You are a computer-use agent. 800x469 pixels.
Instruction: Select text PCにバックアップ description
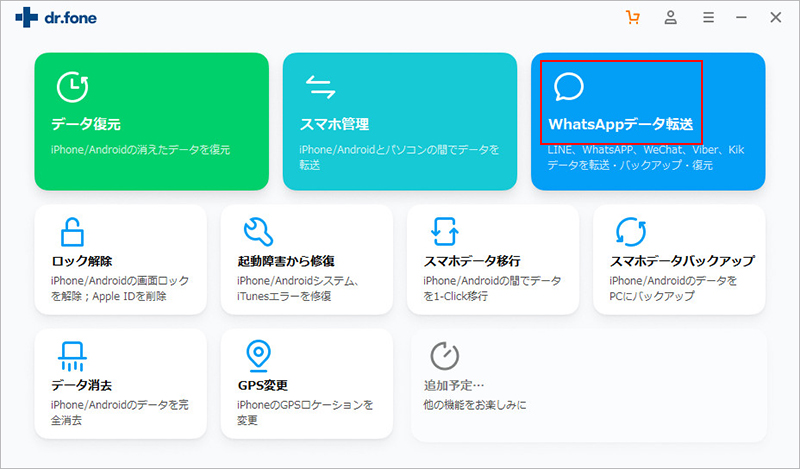pyautogui.click(x=652, y=296)
